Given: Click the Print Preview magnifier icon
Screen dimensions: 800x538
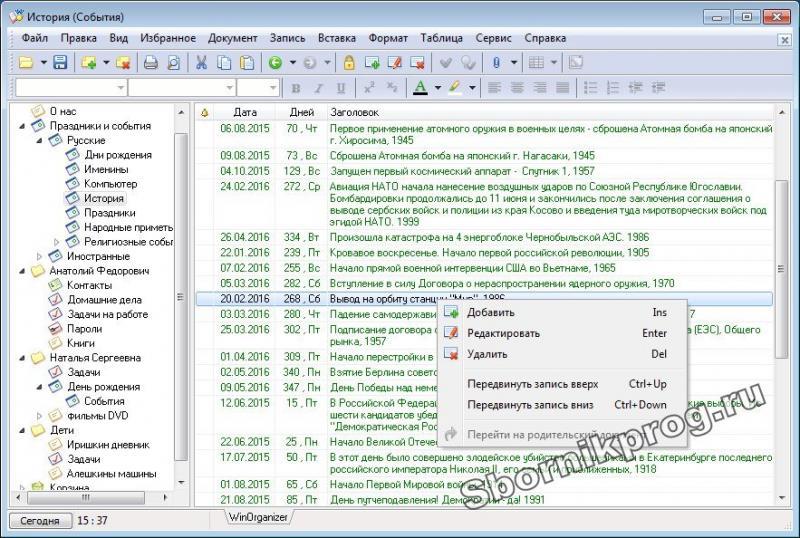Looking at the screenshot, I should coord(174,63).
